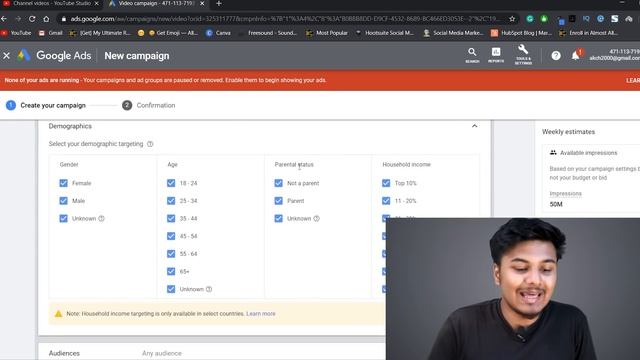This screenshot has height=360, width=640.
Task: Open the Reports icon in the header
Action: tap(496, 55)
